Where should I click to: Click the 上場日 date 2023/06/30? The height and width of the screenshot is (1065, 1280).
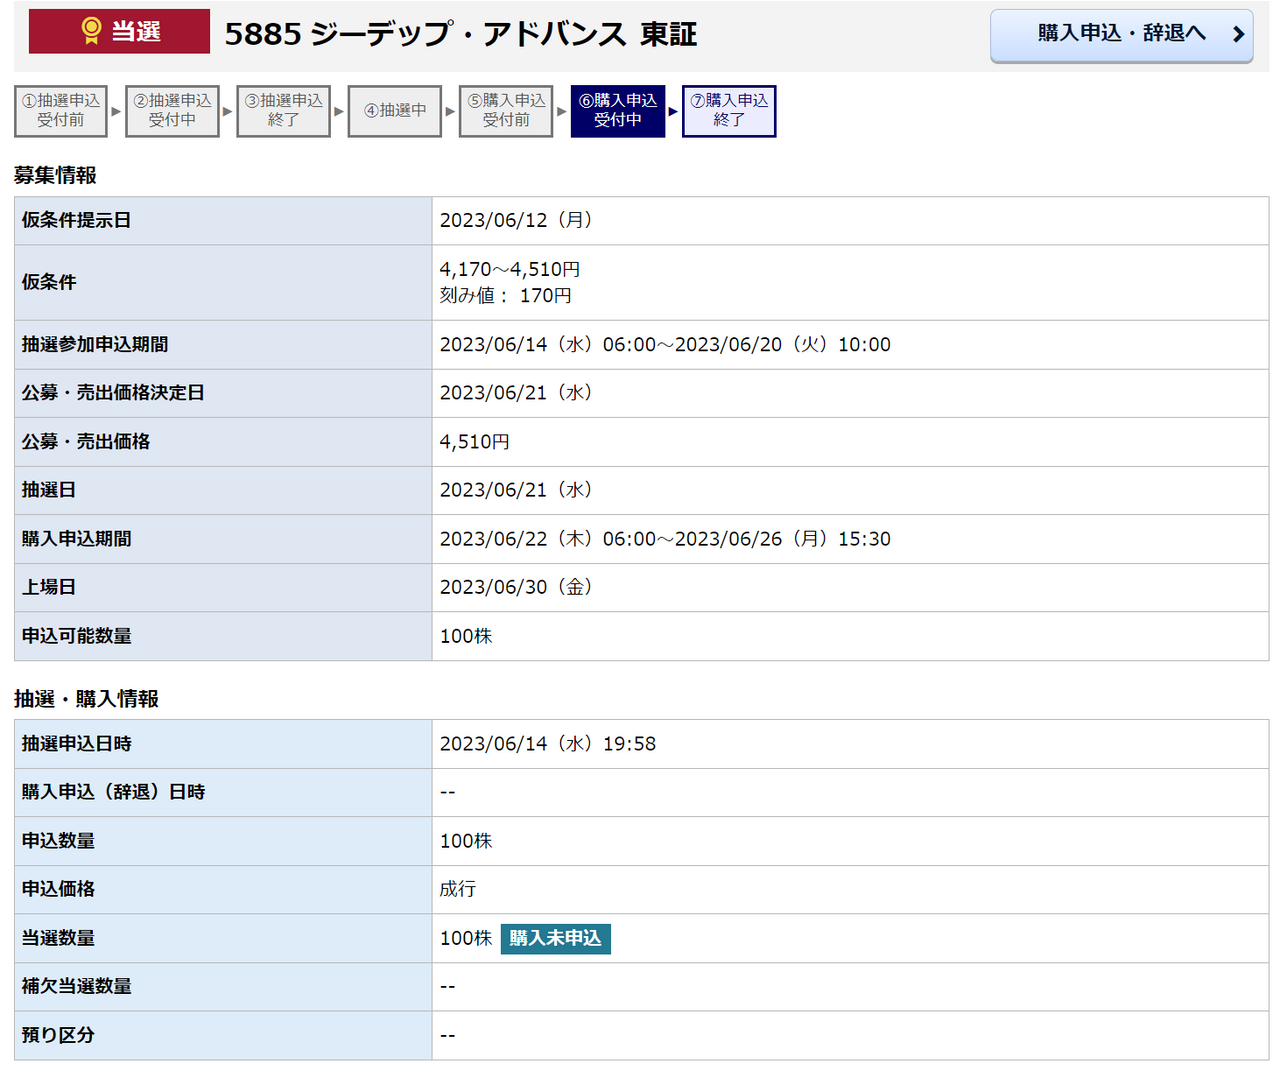point(516,587)
